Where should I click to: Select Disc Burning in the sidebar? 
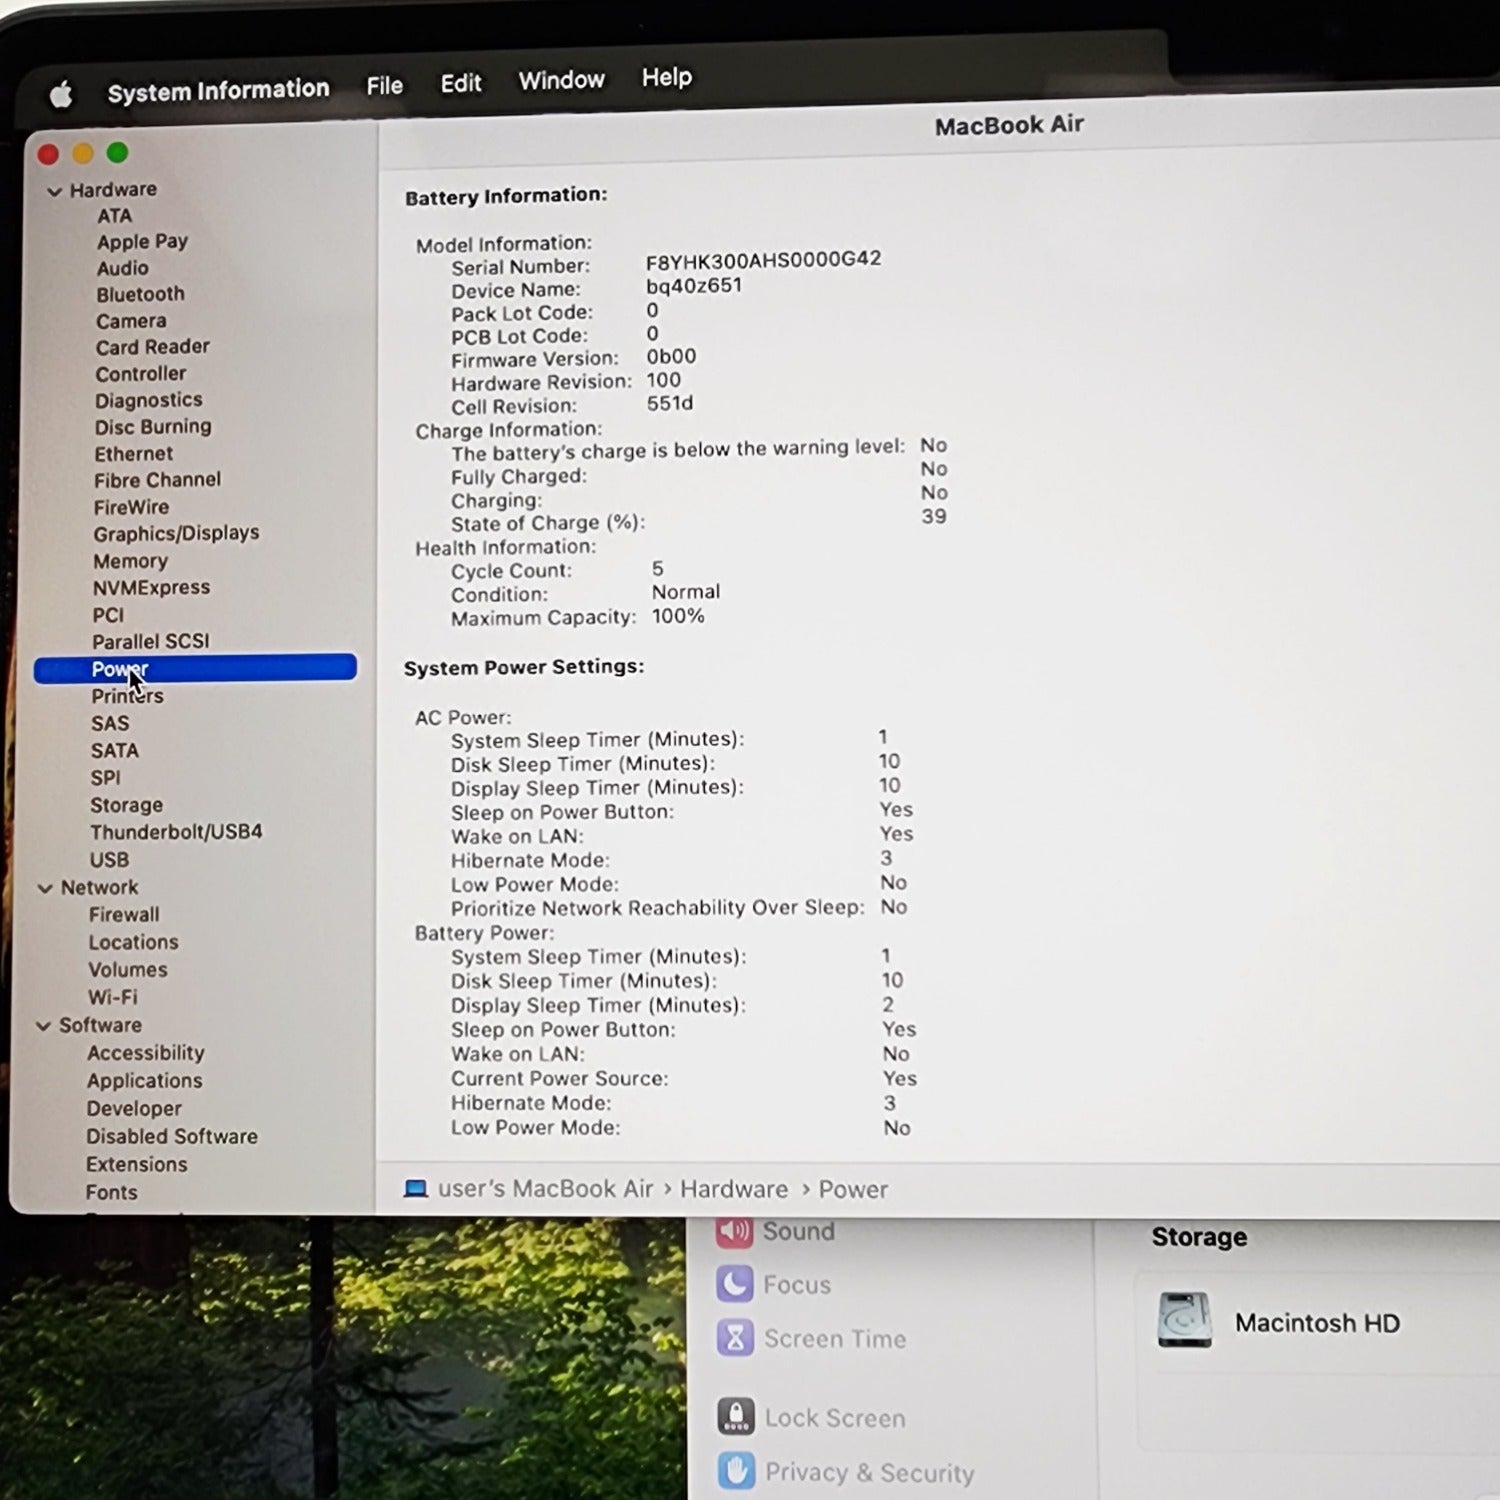coord(153,427)
